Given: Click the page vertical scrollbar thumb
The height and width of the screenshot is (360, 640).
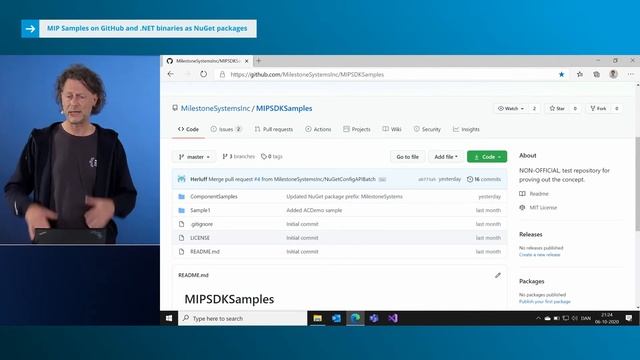Looking at the screenshot, I should [638, 184].
